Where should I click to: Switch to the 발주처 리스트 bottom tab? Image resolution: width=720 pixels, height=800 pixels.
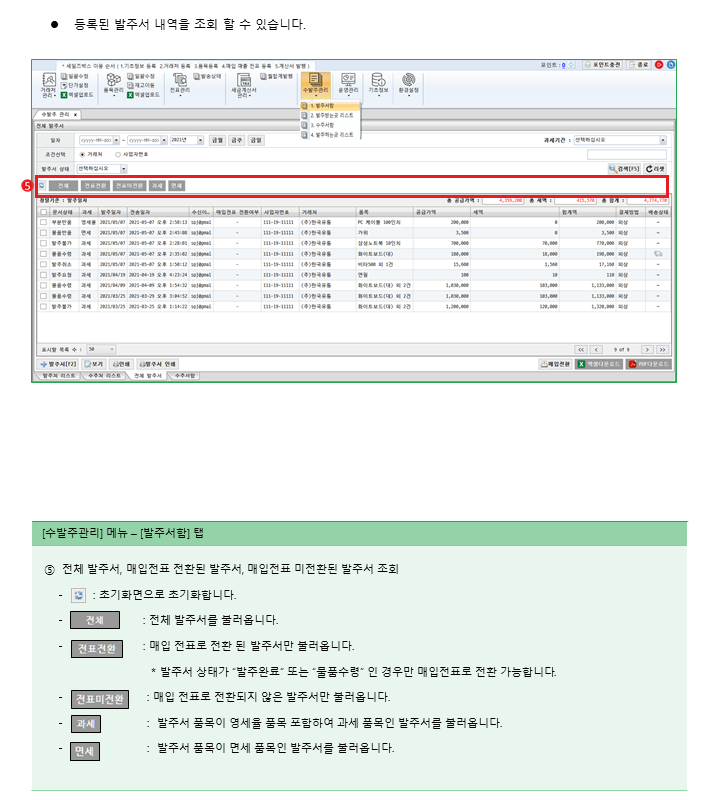59,376
